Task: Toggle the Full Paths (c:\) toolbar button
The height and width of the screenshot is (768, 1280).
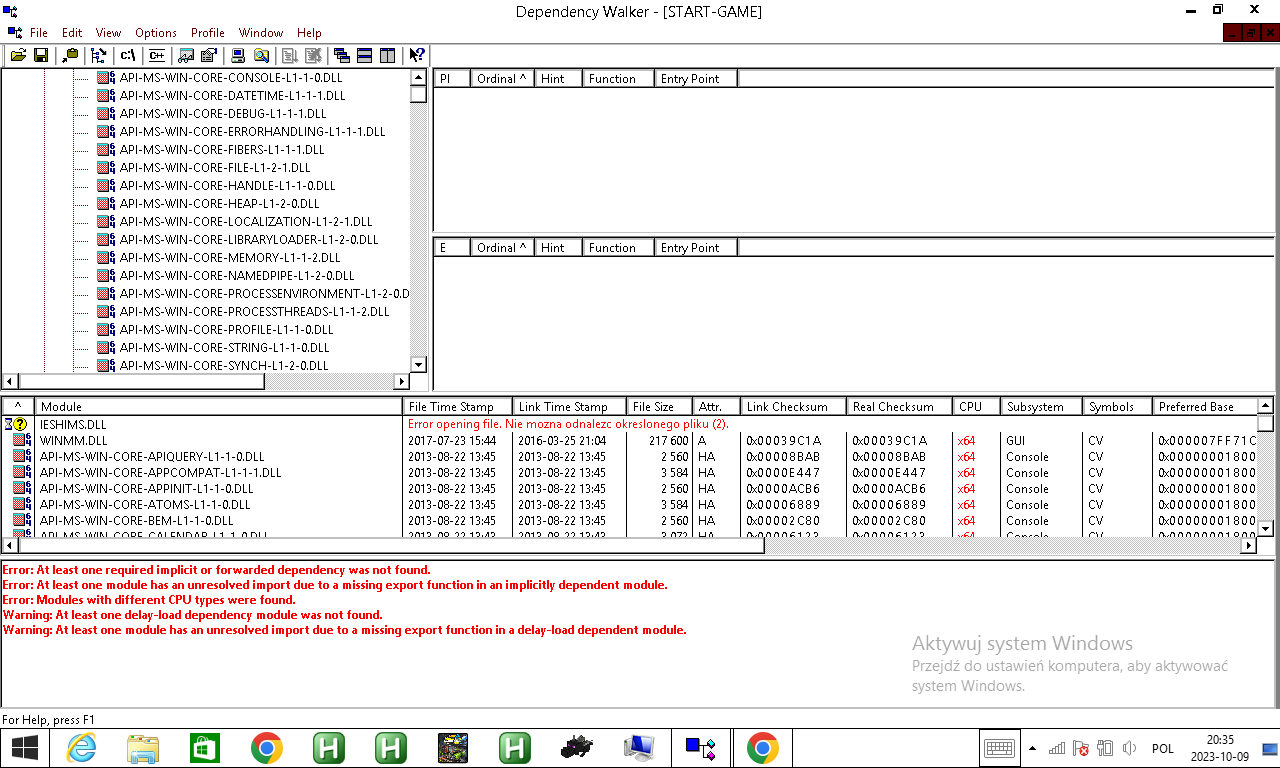Action: click(128, 56)
